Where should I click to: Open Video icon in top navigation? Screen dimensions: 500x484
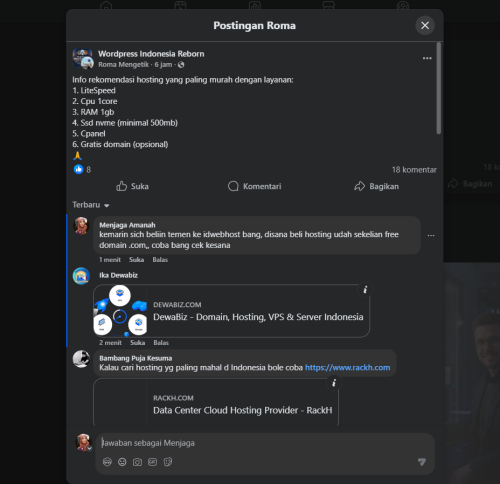coord(180,6)
